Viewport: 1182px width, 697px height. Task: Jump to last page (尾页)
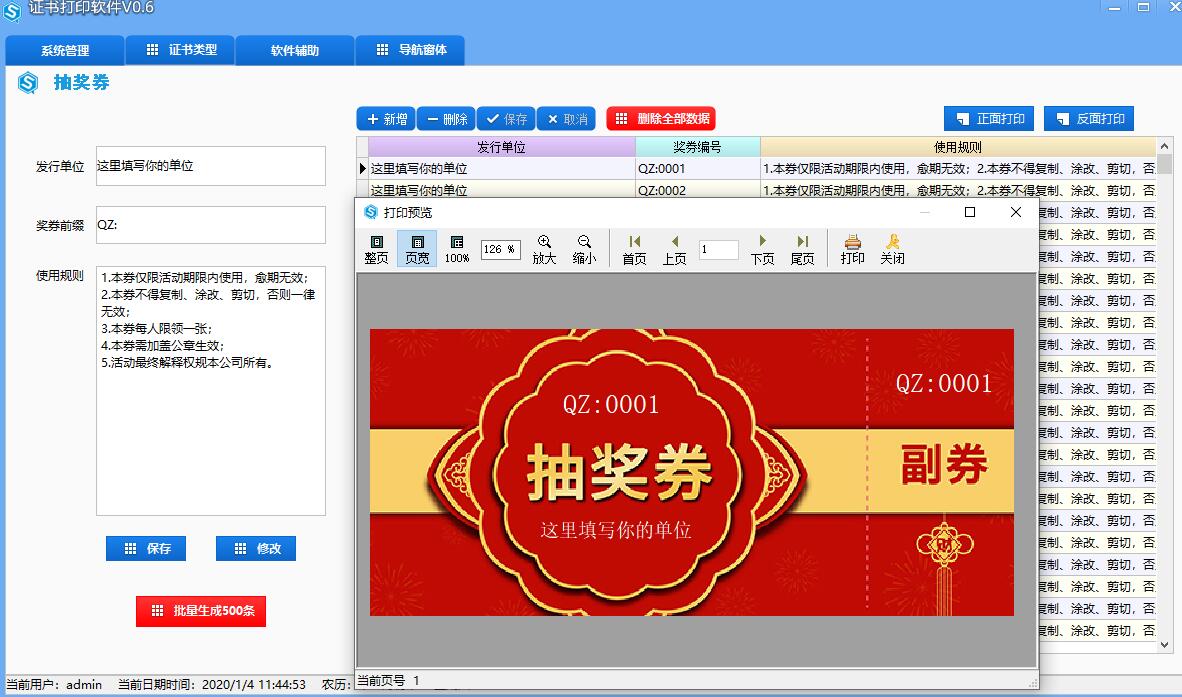click(x=802, y=249)
